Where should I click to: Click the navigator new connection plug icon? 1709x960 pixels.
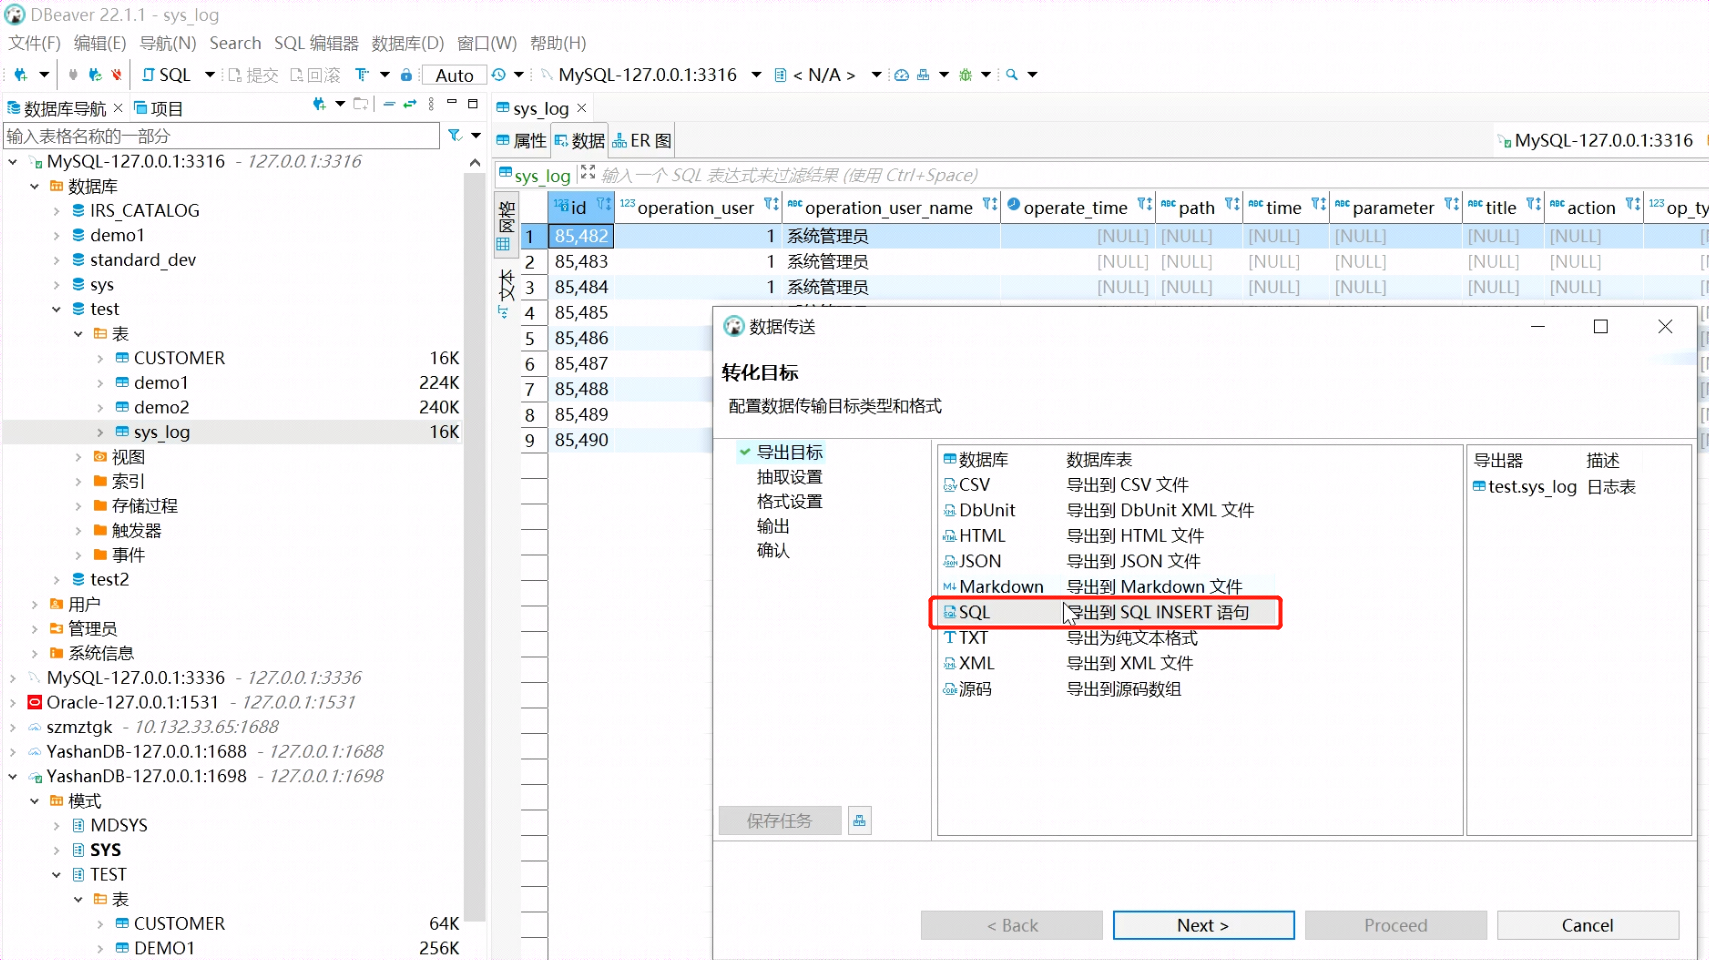pos(319,104)
